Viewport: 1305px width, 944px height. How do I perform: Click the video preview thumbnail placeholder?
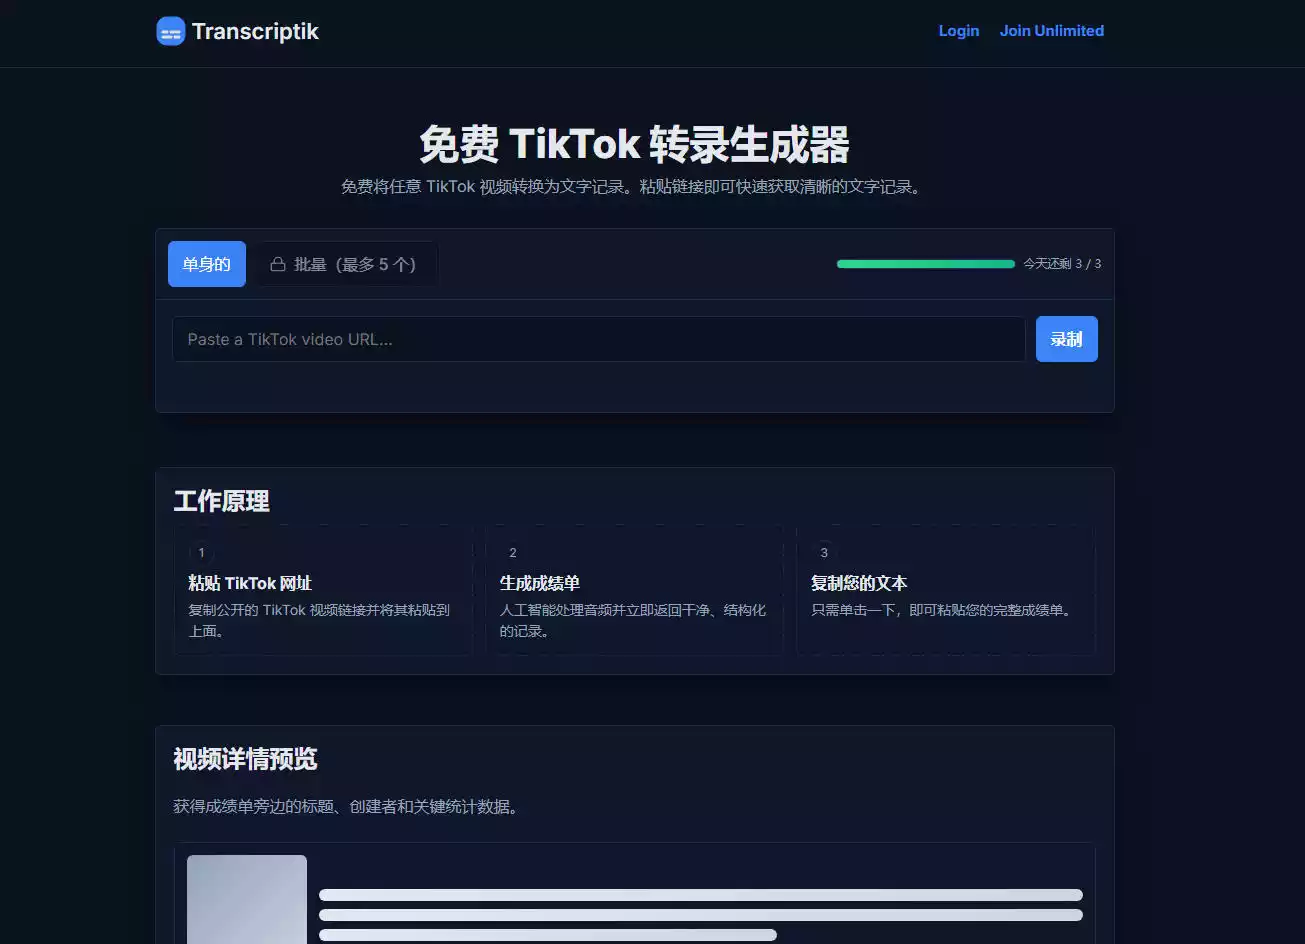[247, 899]
